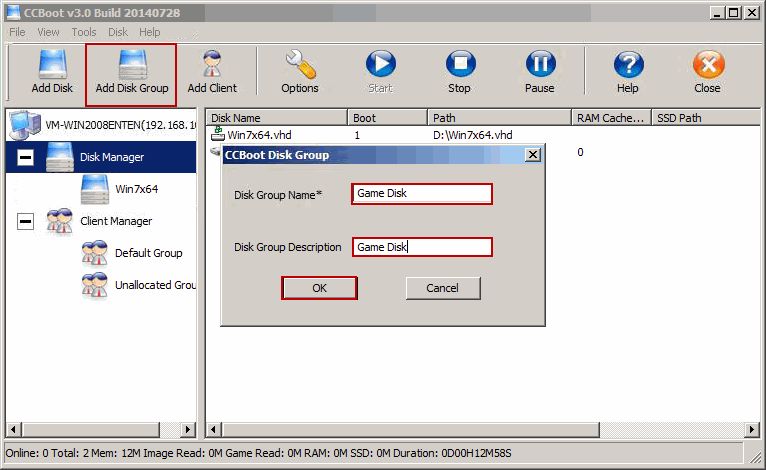Click the Add Disk toolbar icon
The width and height of the screenshot is (766, 470).
click(52, 64)
